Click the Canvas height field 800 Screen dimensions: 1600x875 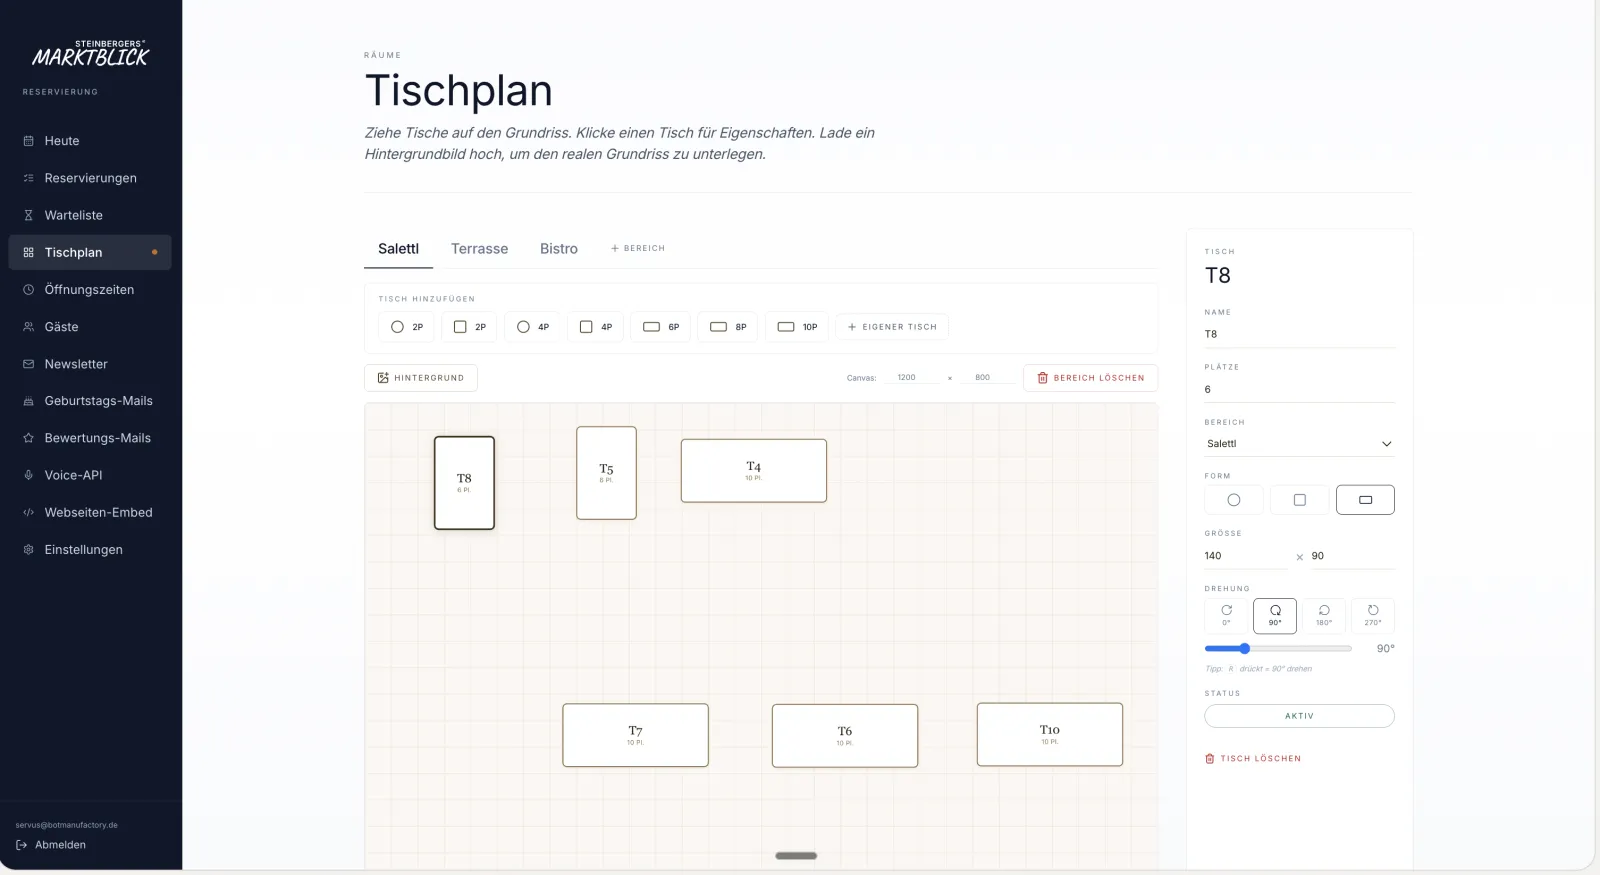click(x=987, y=378)
